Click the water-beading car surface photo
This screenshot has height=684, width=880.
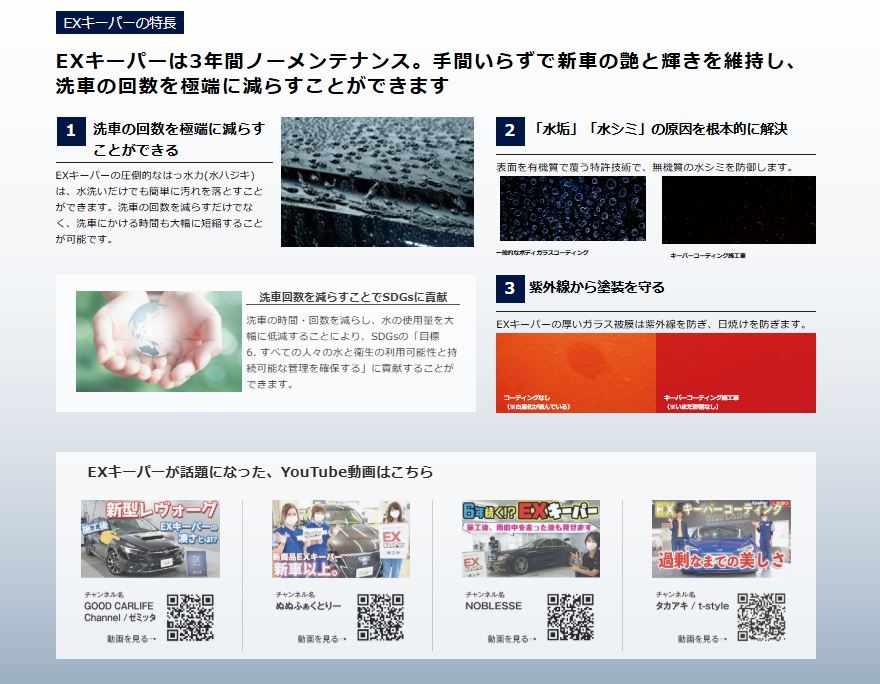(x=377, y=182)
